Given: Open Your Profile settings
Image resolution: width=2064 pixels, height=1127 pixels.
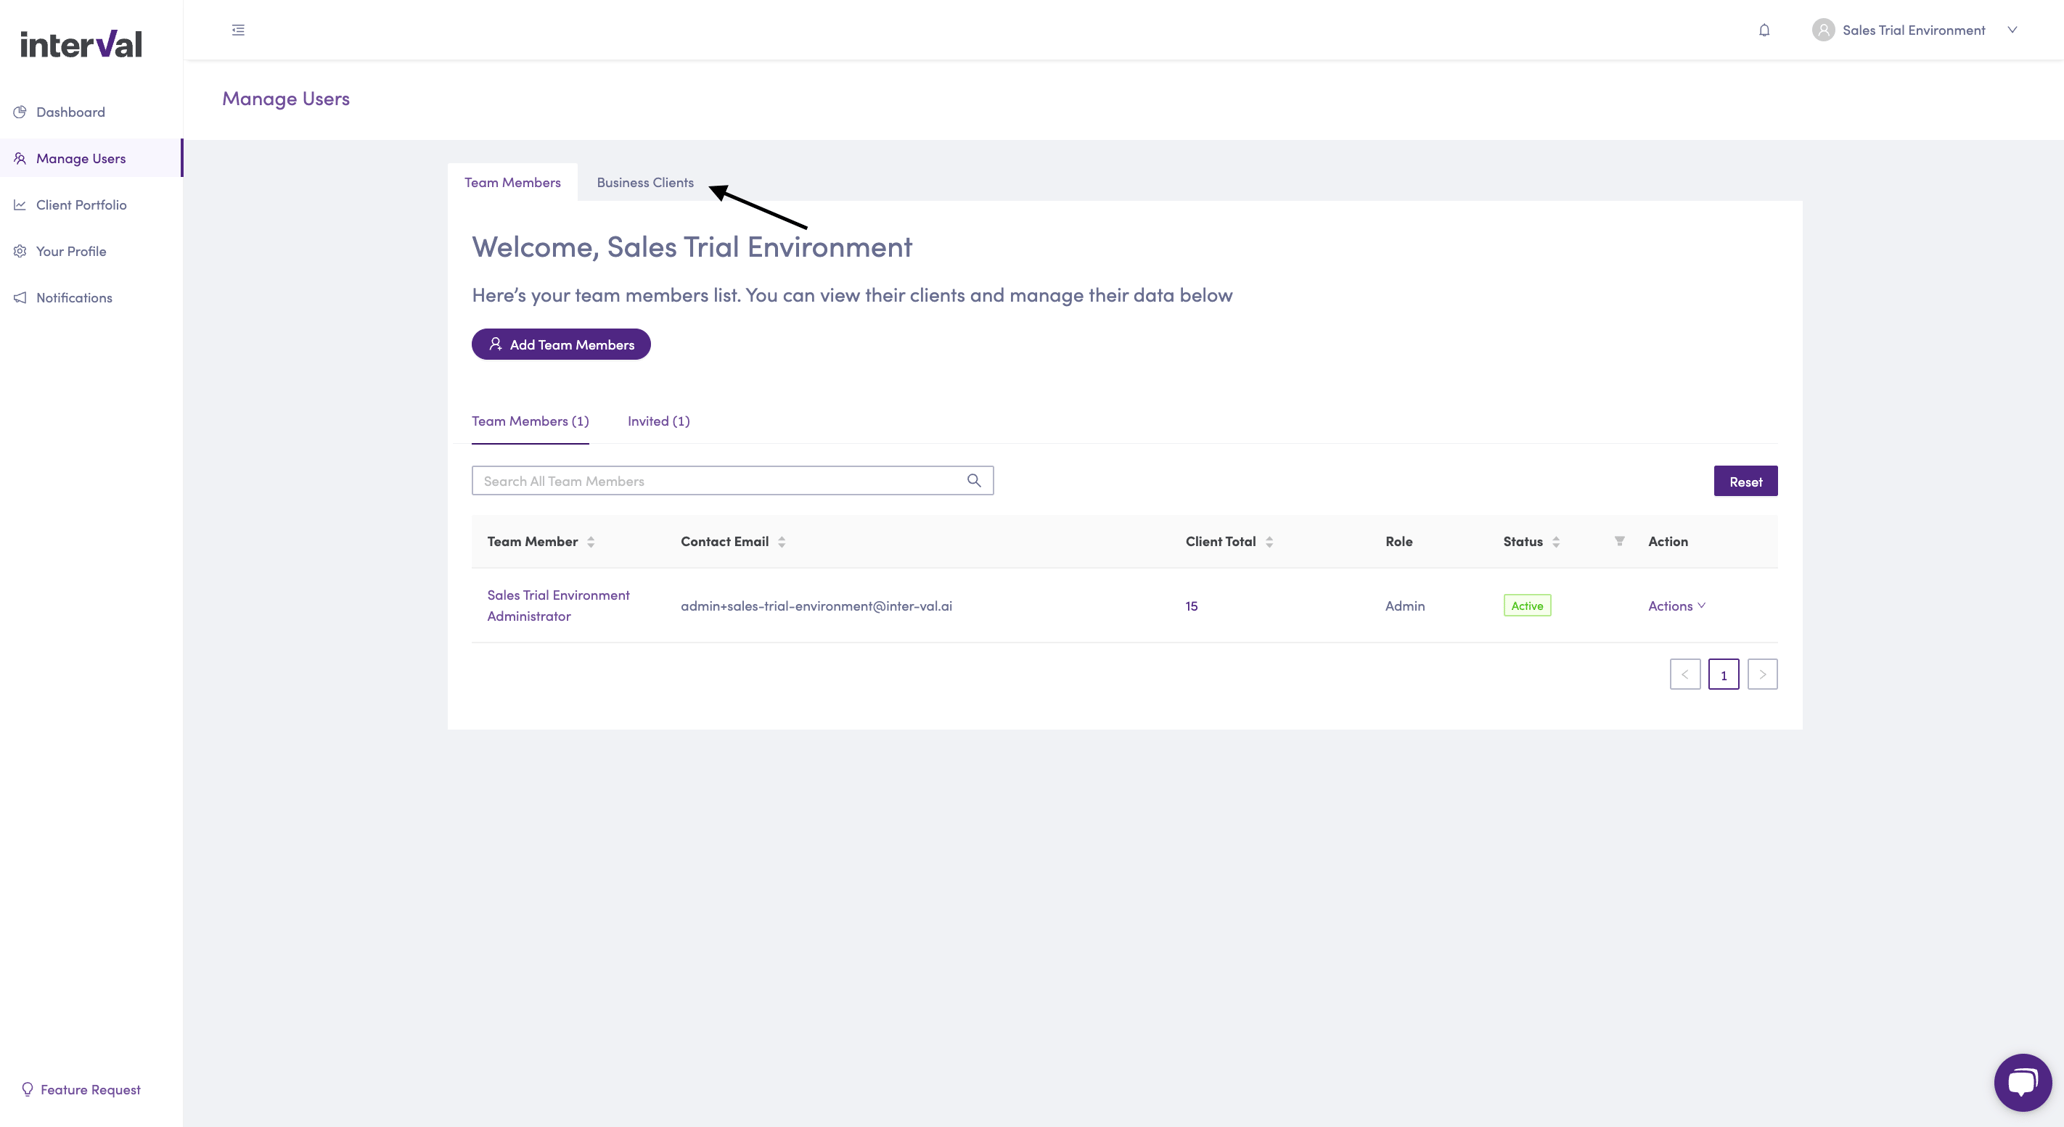Looking at the screenshot, I should pyautogui.click(x=70, y=251).
